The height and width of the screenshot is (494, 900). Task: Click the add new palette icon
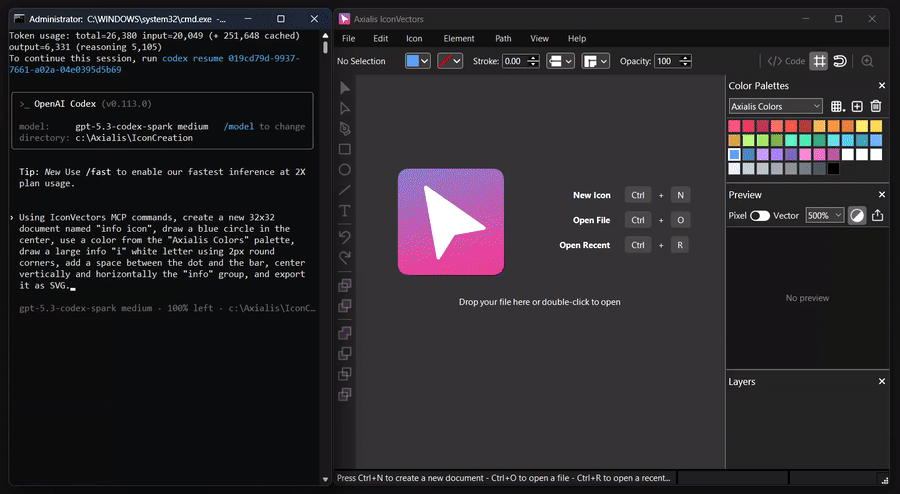click(857, 106)
